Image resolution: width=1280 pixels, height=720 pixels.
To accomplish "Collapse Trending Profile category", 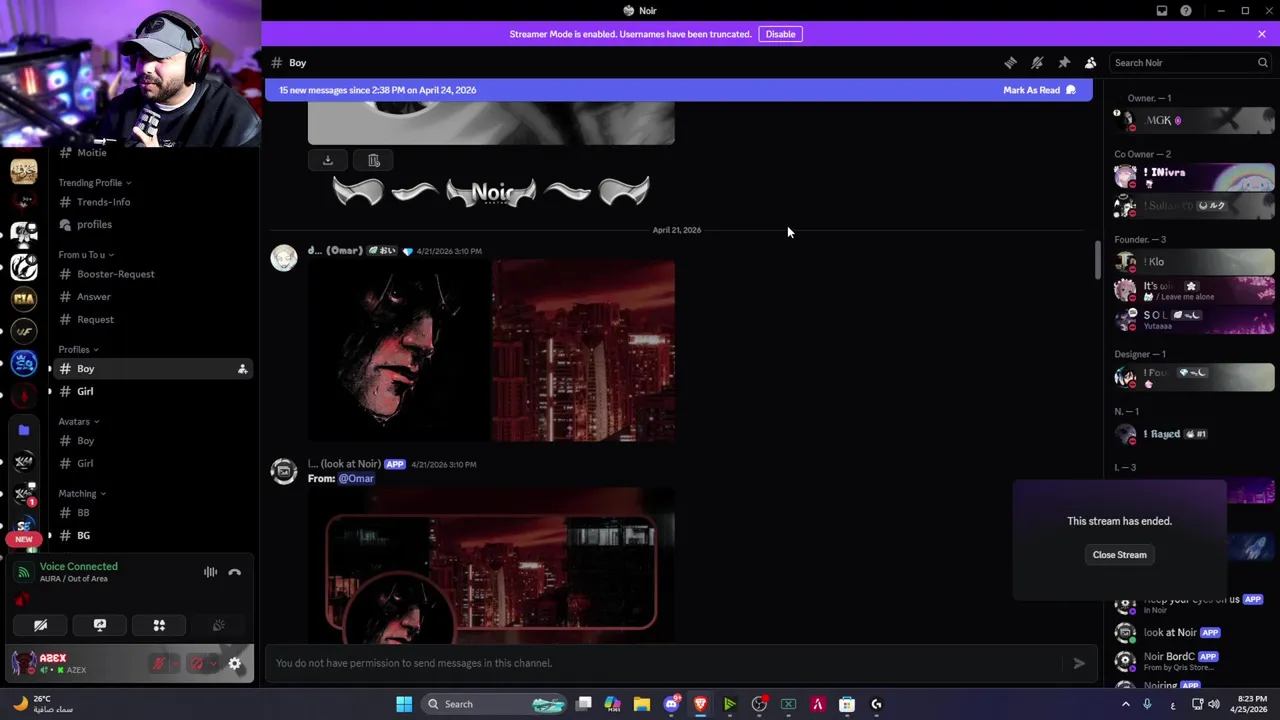I will pos(95,183).
